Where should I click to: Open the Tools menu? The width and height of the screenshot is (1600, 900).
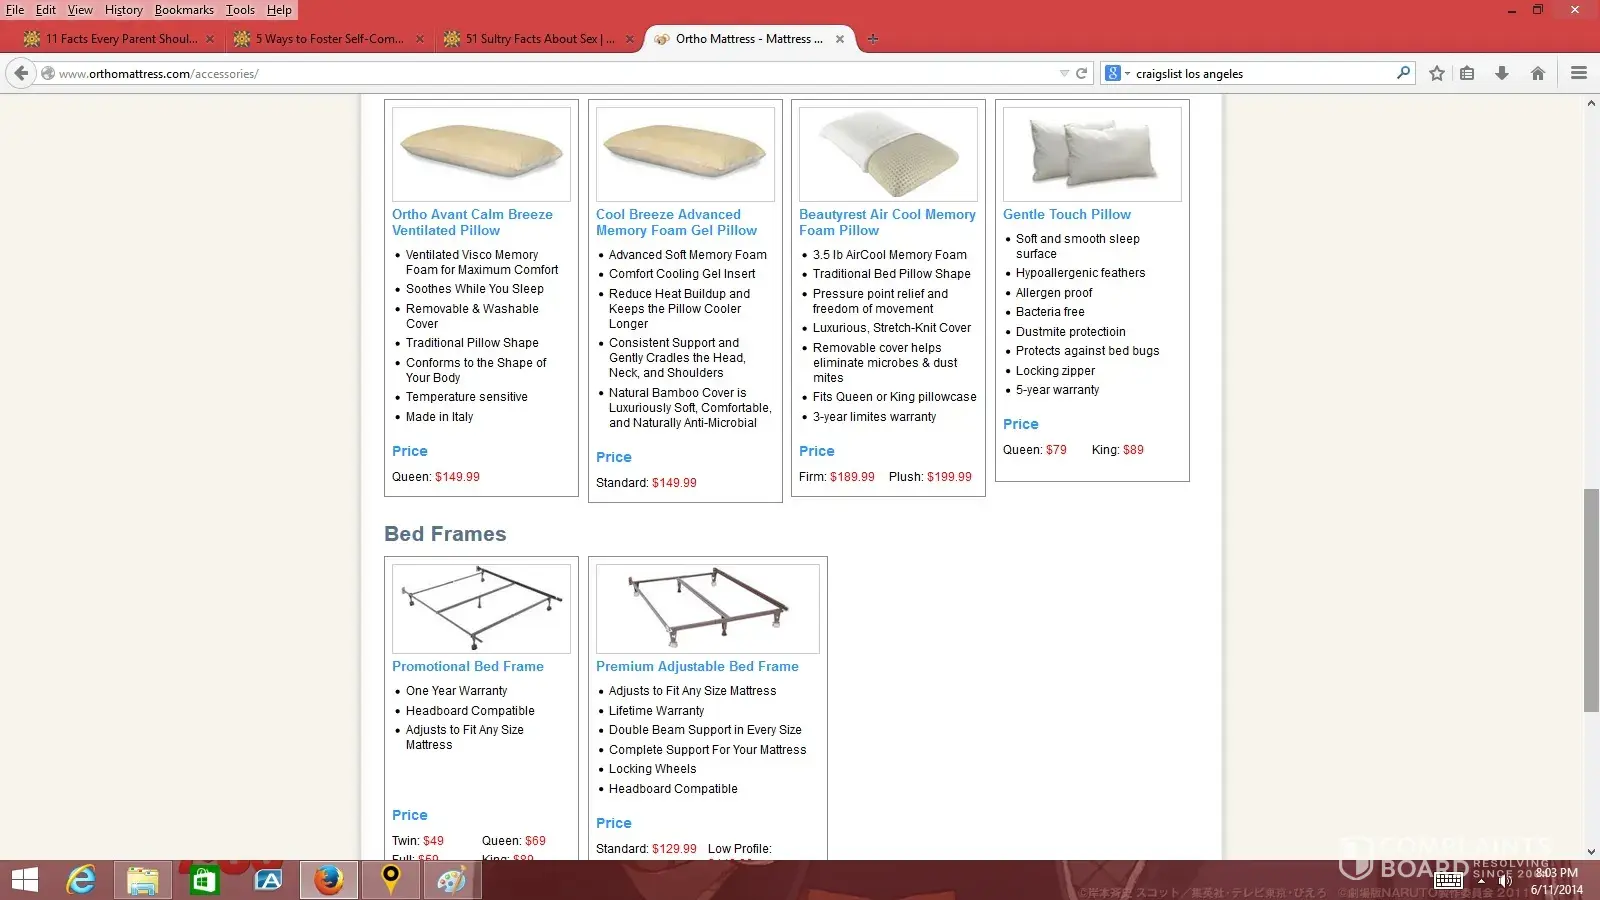[x=240, y=10]
